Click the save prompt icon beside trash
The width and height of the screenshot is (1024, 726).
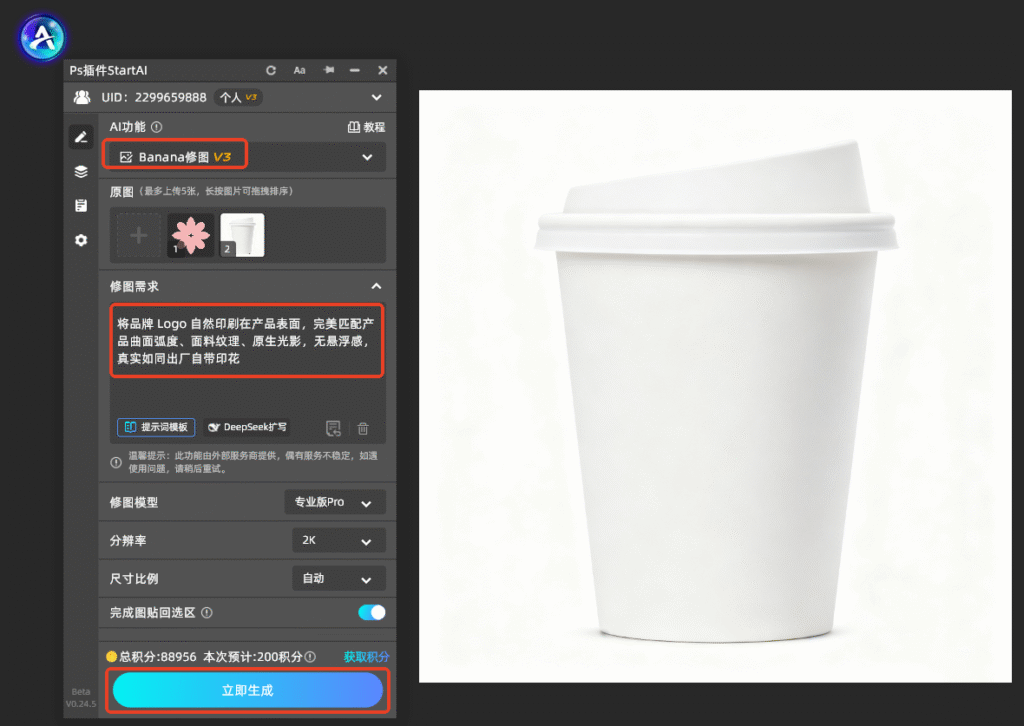pos(333,428)
